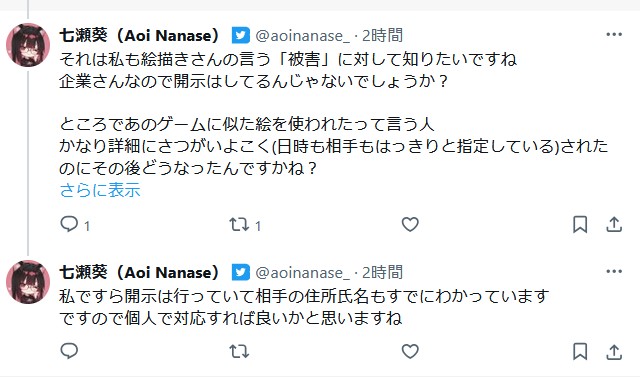Open the first tweet author's avatar
The width and height of the screenshot is (640, 380).
pyautogui.click(x=28, y=45)
